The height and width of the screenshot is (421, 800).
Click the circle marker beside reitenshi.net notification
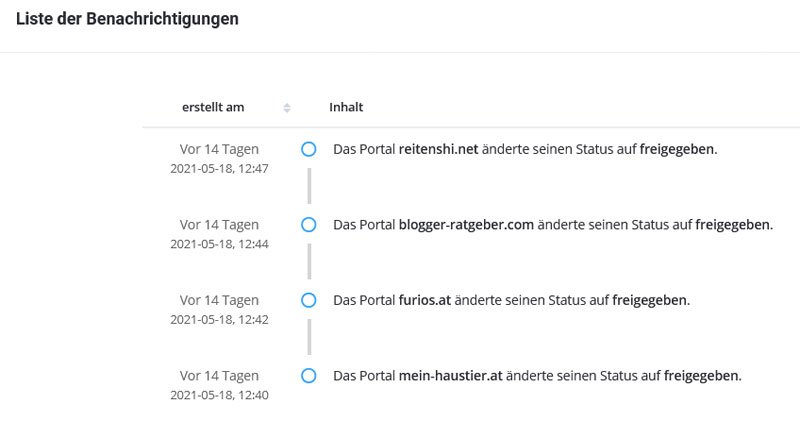(309, 149)
